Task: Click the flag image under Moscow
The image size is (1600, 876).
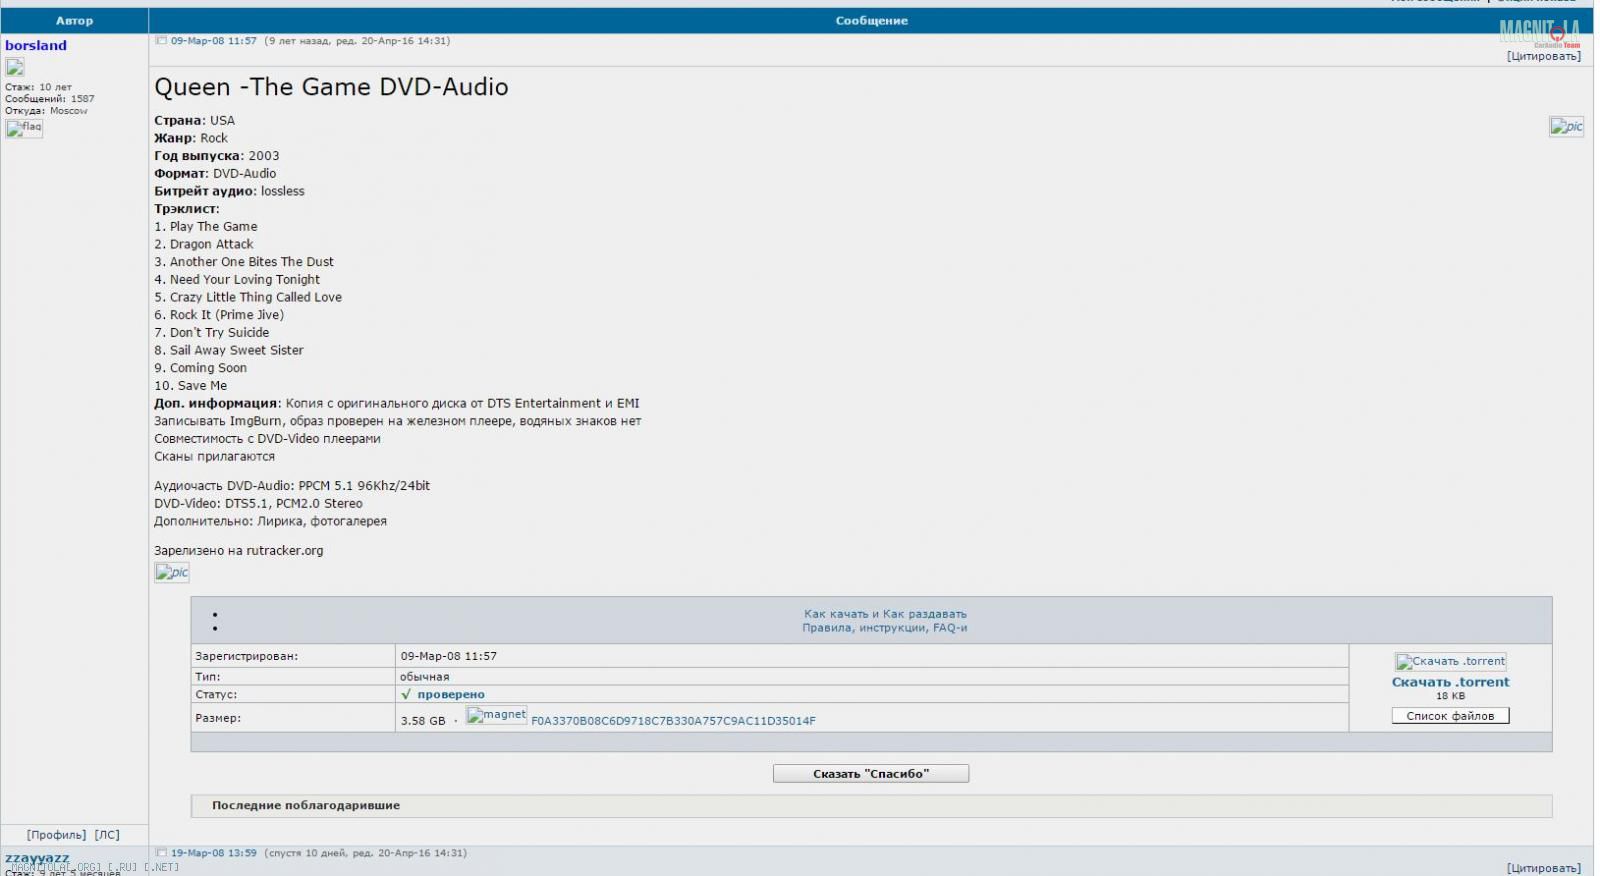Action: coord(24,128)
